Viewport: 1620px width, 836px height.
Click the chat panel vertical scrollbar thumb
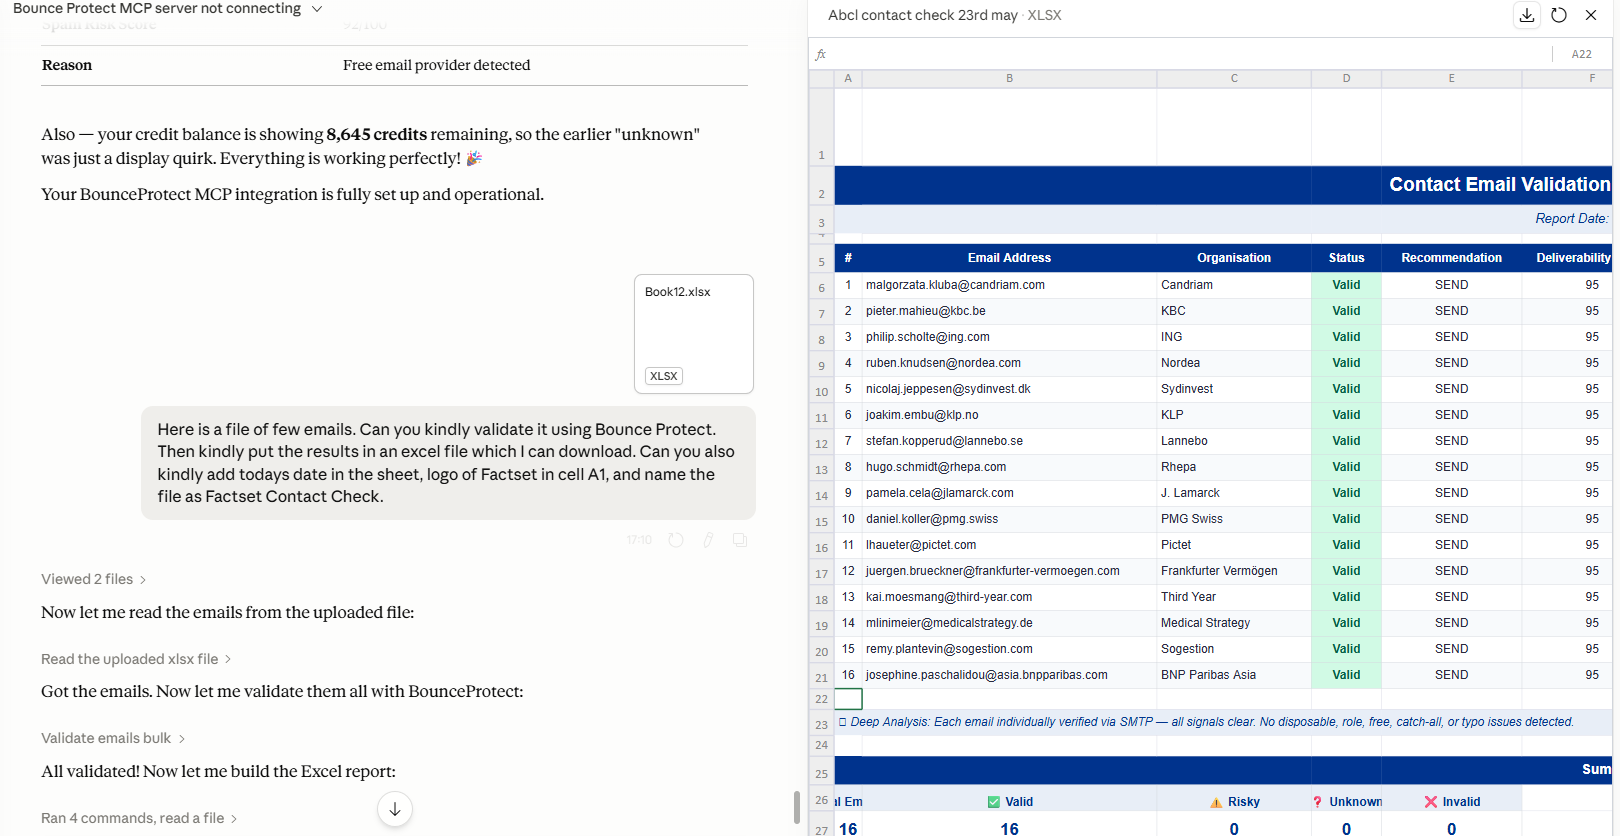point(797,807)
